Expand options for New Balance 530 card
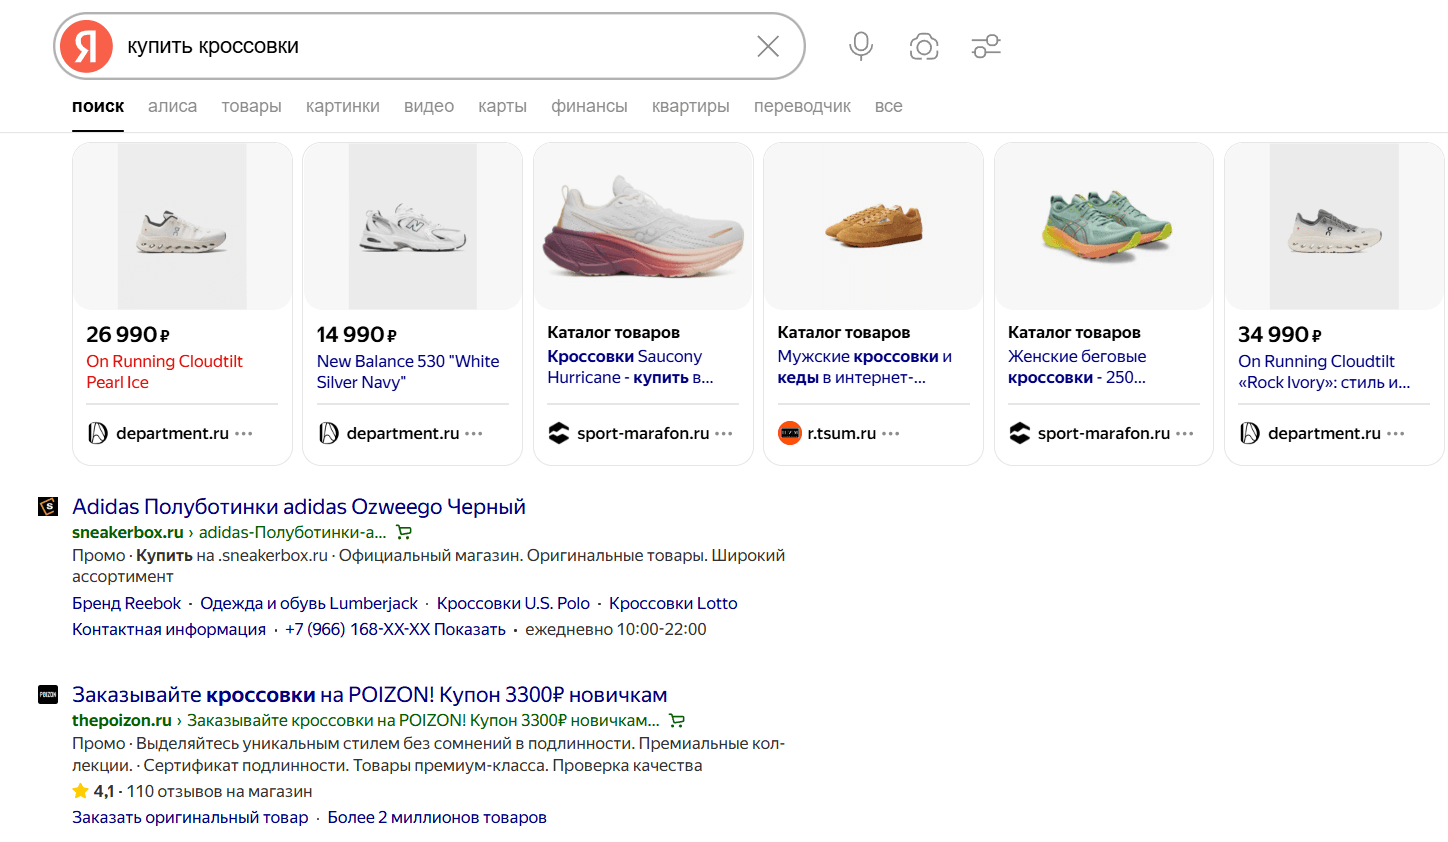This screenshot has height=842, width=1448. point(474,433)
